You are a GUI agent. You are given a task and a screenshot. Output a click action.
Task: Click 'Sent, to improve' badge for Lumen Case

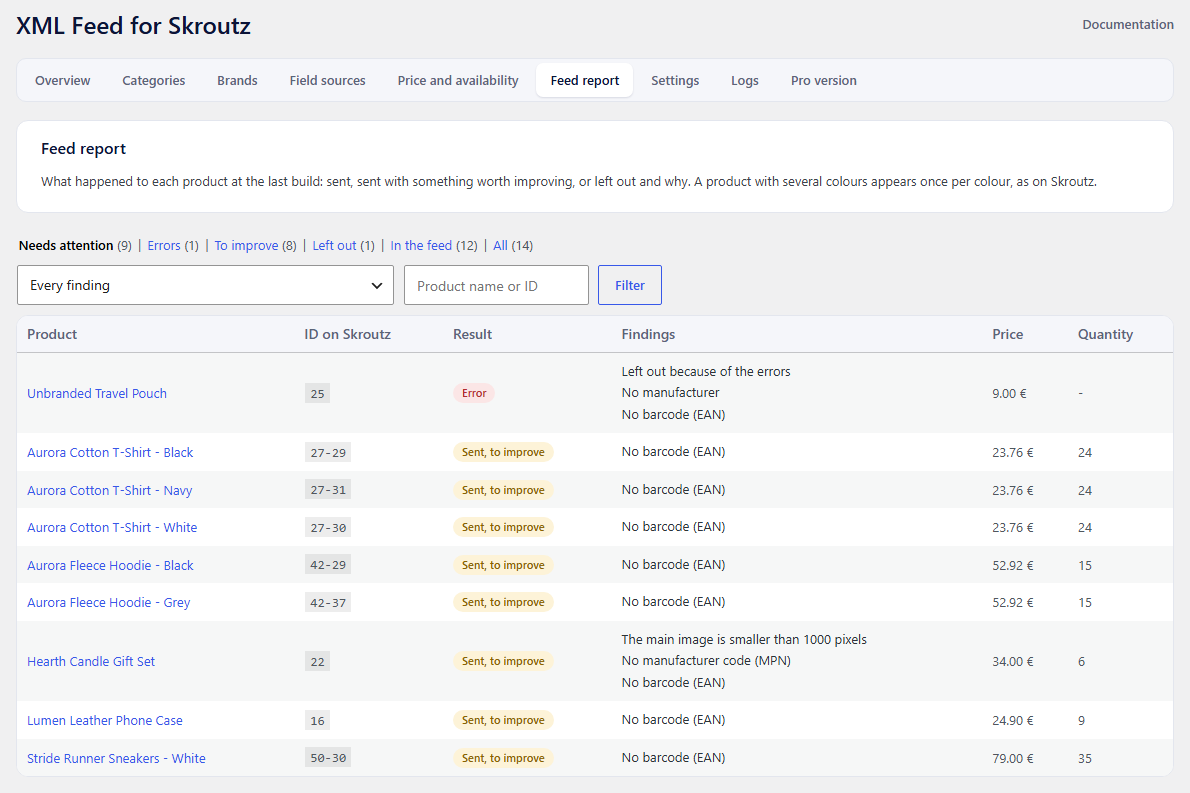(x=503, y=720)
